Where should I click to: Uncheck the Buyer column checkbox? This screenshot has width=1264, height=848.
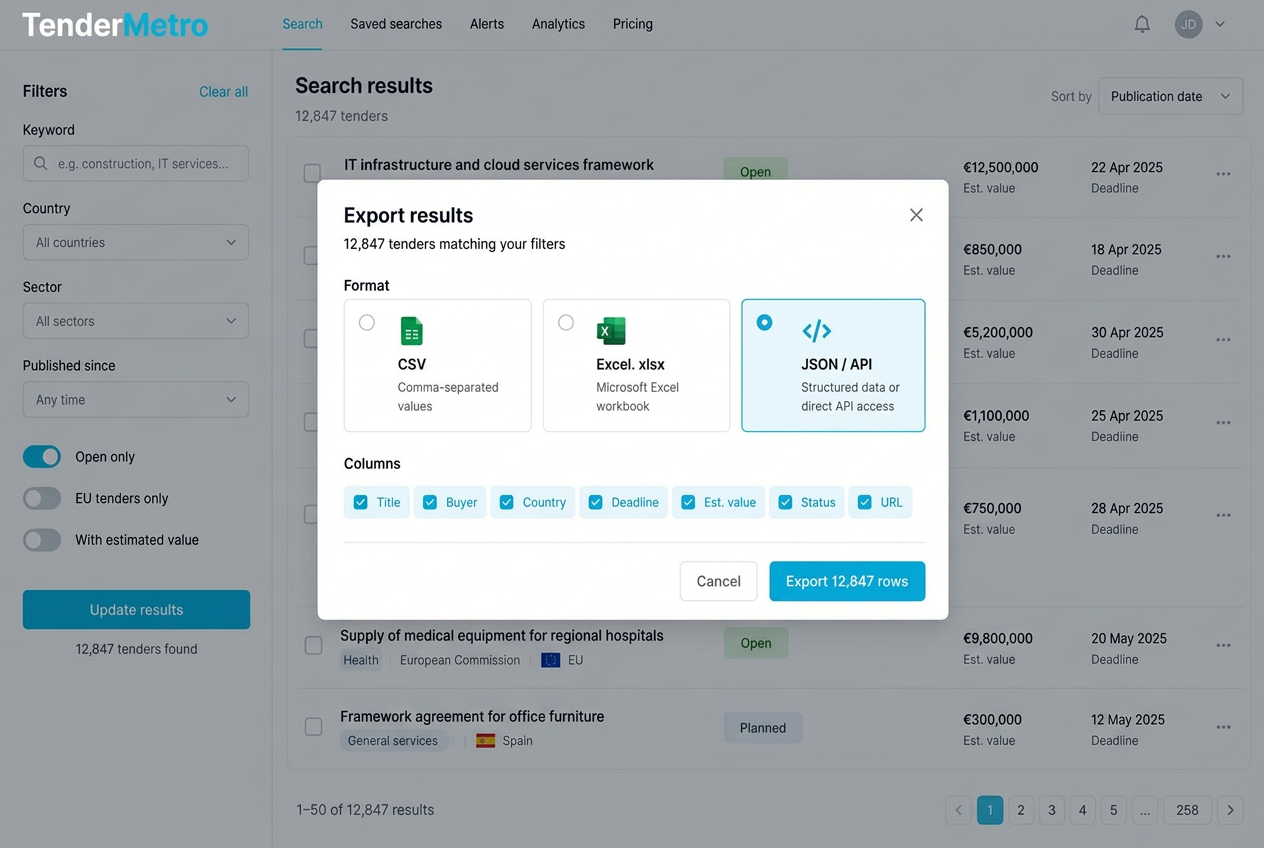[x=430, y=502]
